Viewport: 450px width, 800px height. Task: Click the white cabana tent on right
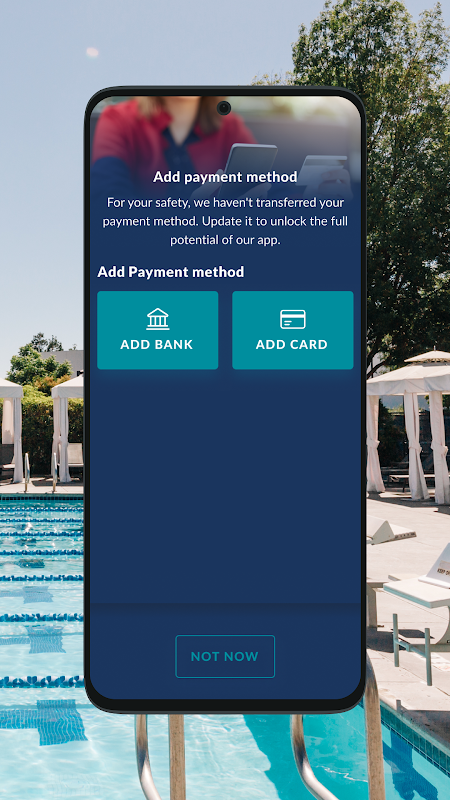(408, 423)
